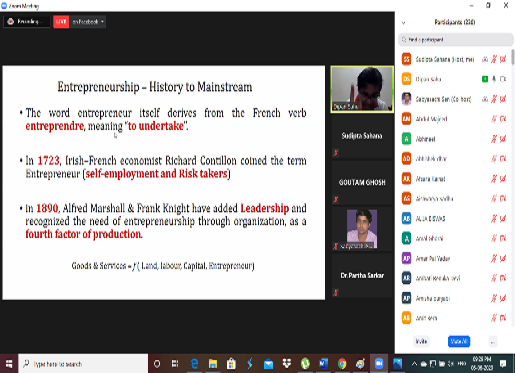
Task: Open the Windows Start menu
Action: point(9,364)
